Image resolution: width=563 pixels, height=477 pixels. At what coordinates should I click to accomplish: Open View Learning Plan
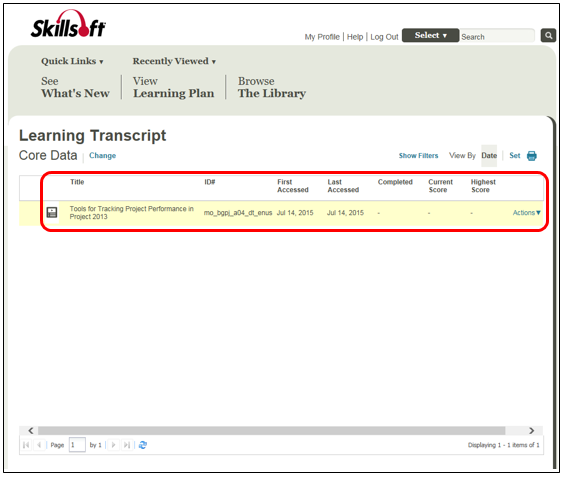(173, 87)
